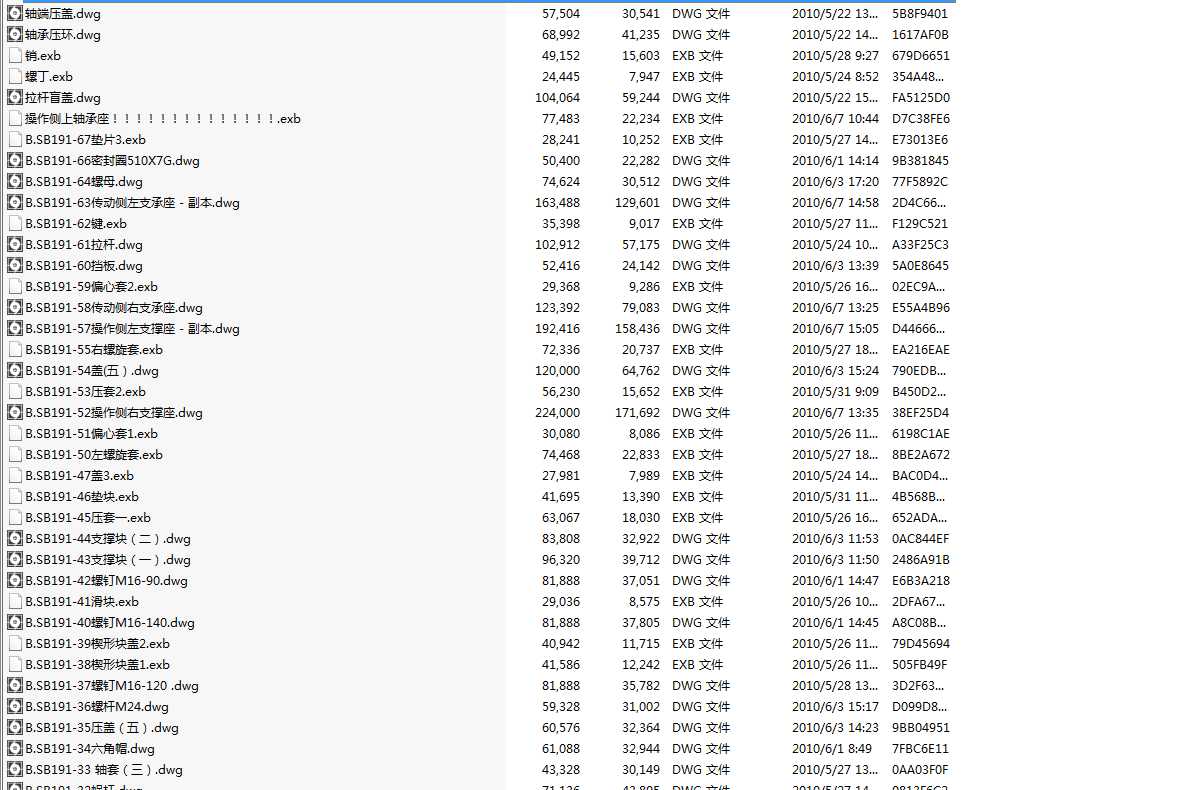The width and height of the screenshot is (1203, 790).
Task: Click the packed size value 7,947
Action: coord(644,77)
